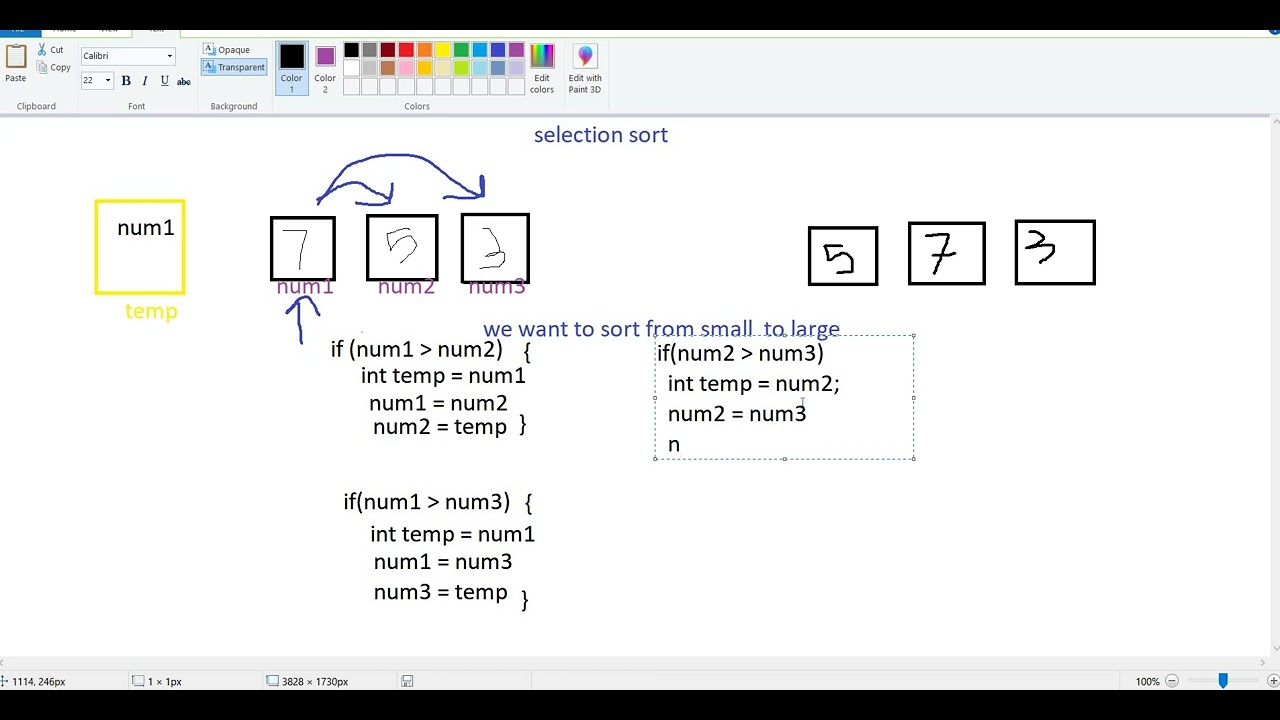Select Opaque background option
Image resolution: width=1280 pixels, height=720 pixels.
227,50
